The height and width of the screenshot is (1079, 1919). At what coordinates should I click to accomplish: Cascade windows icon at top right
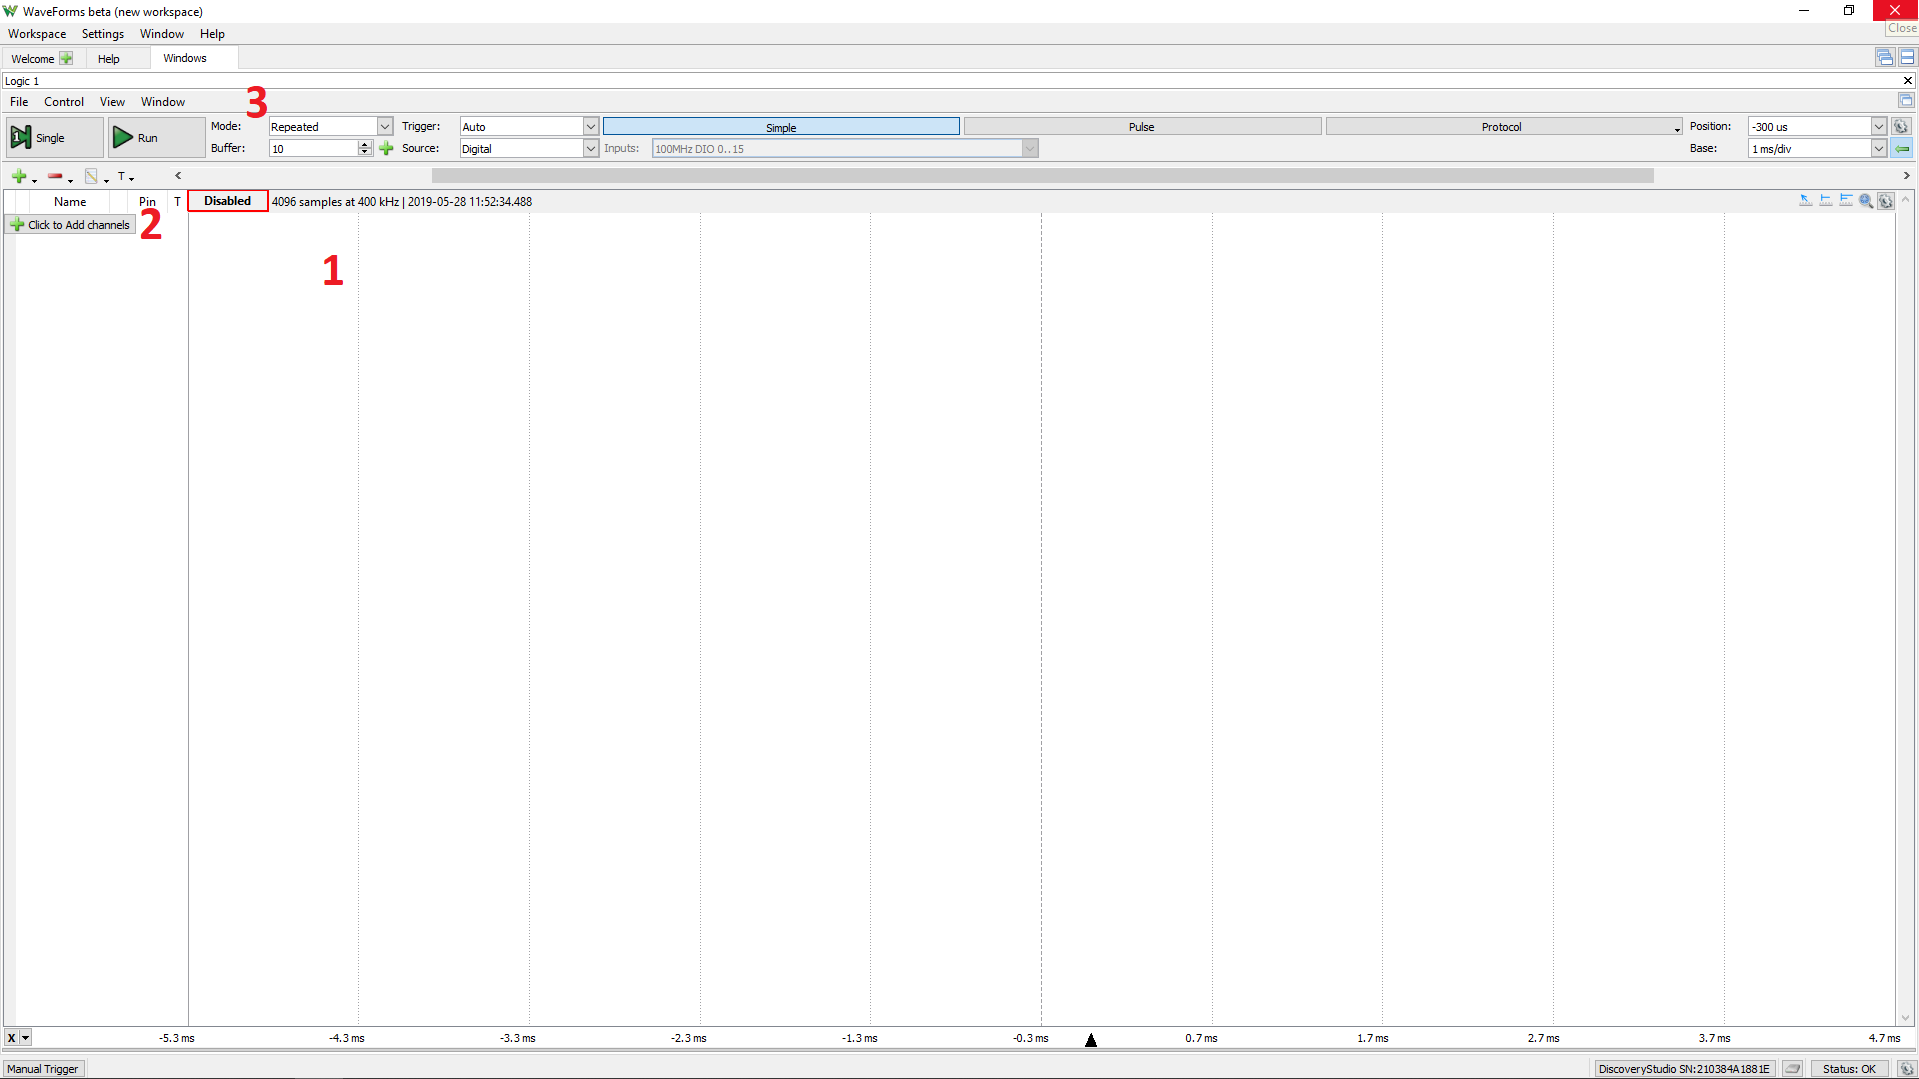(x=1884, y=58)
